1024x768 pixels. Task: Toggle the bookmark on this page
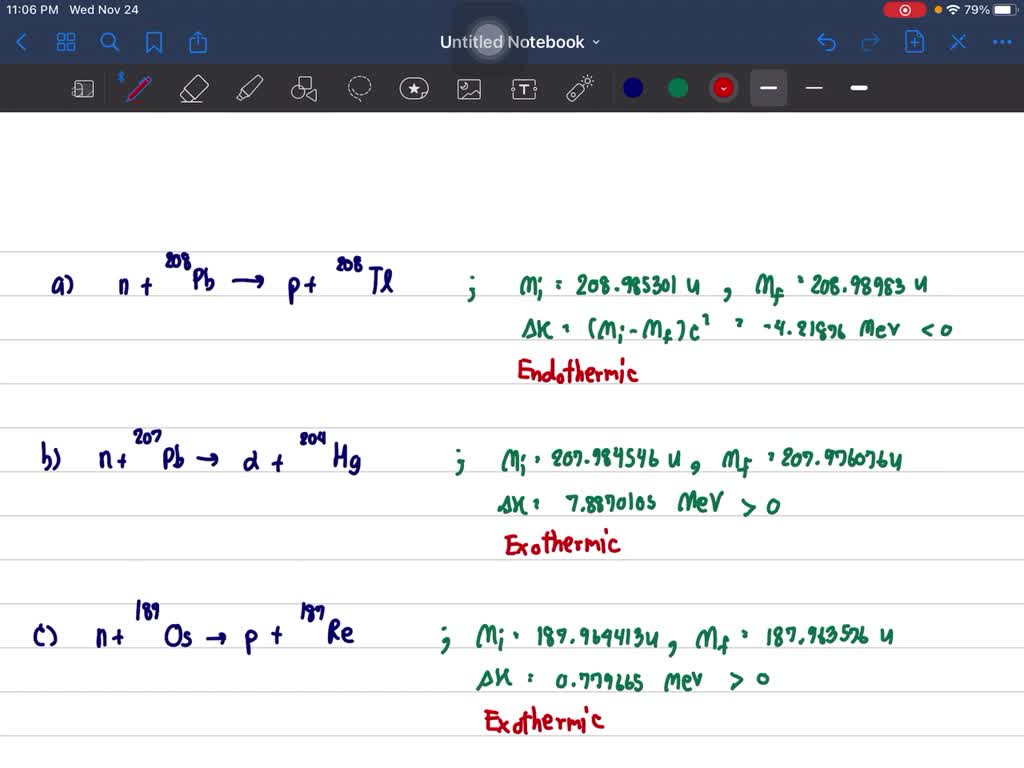(x=152, y=42)
